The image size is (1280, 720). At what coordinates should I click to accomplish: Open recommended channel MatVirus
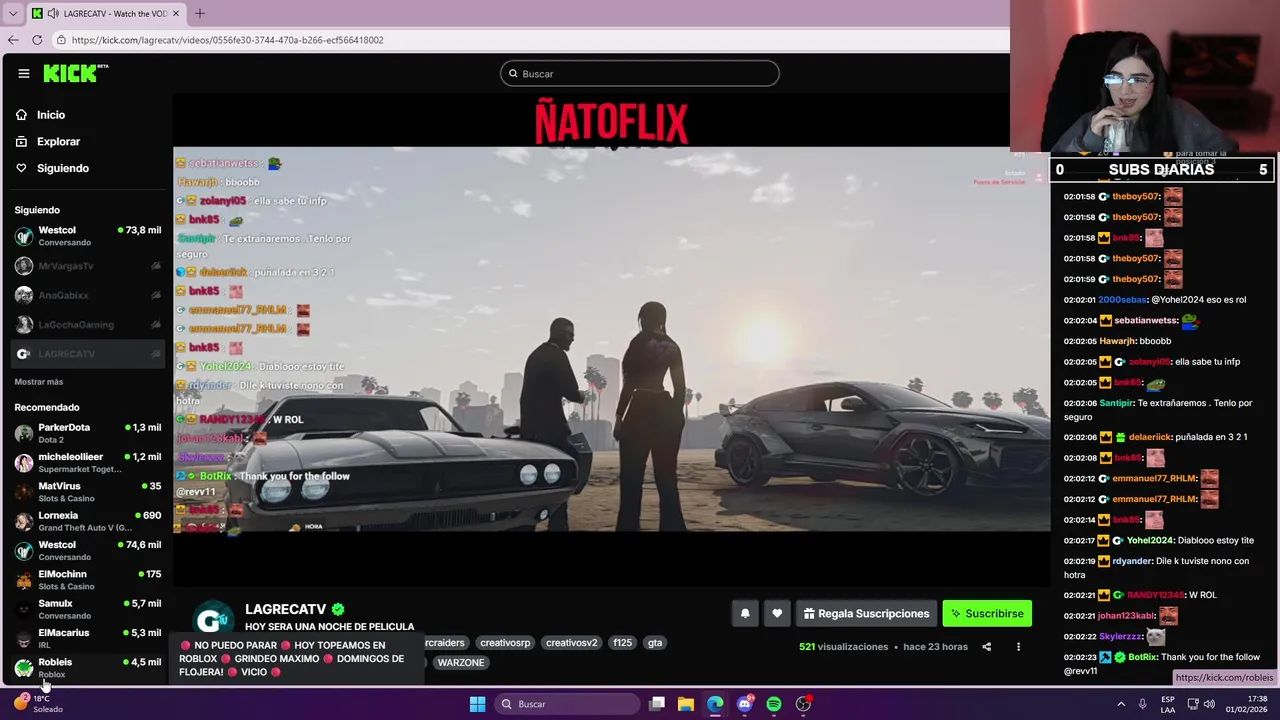pyautogui.click(x=88, y=492)
